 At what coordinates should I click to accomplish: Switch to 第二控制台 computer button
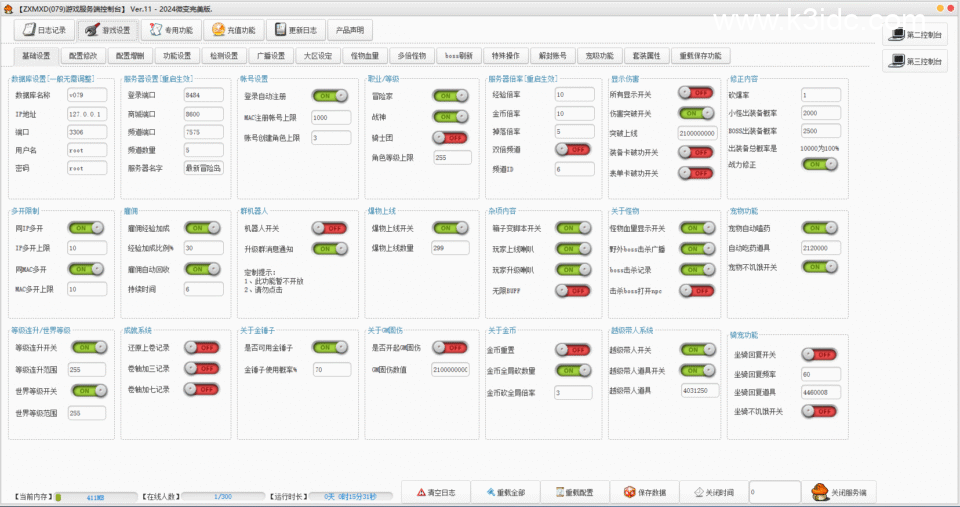click(917, 35)
